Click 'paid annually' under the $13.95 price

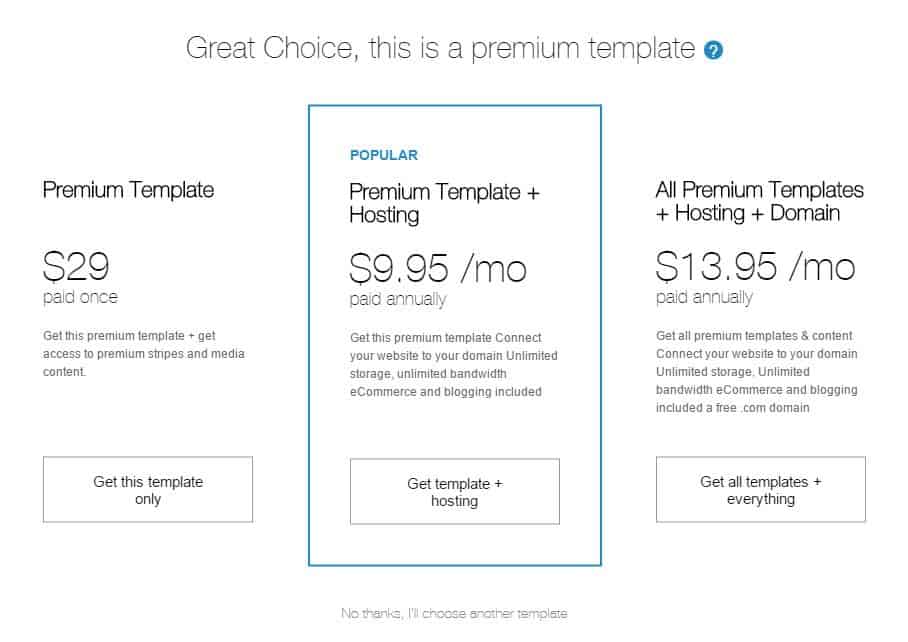pos(704,297)
